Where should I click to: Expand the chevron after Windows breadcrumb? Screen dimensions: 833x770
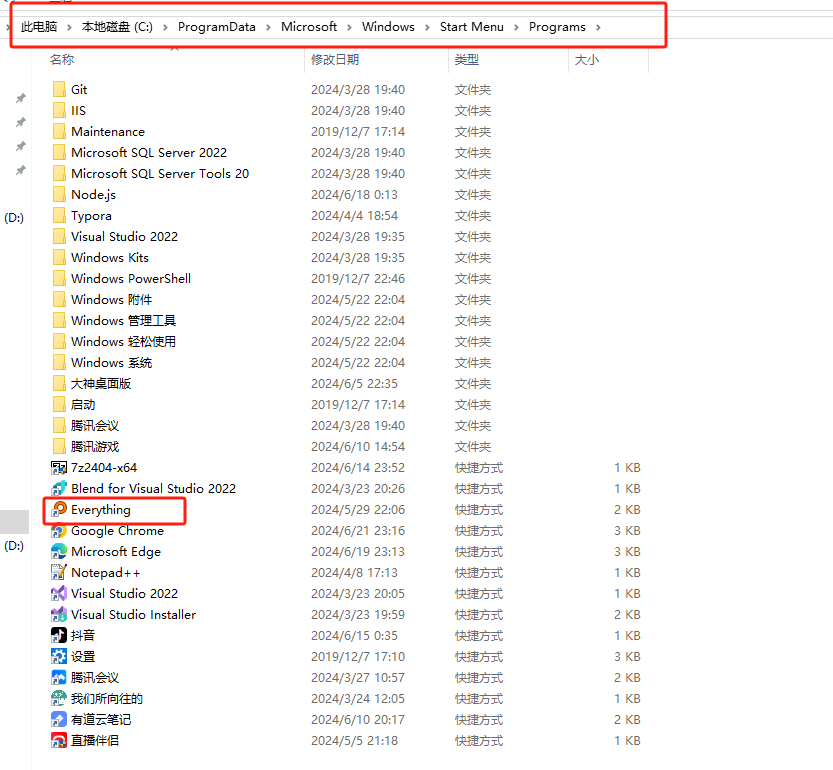coord(427,27)
